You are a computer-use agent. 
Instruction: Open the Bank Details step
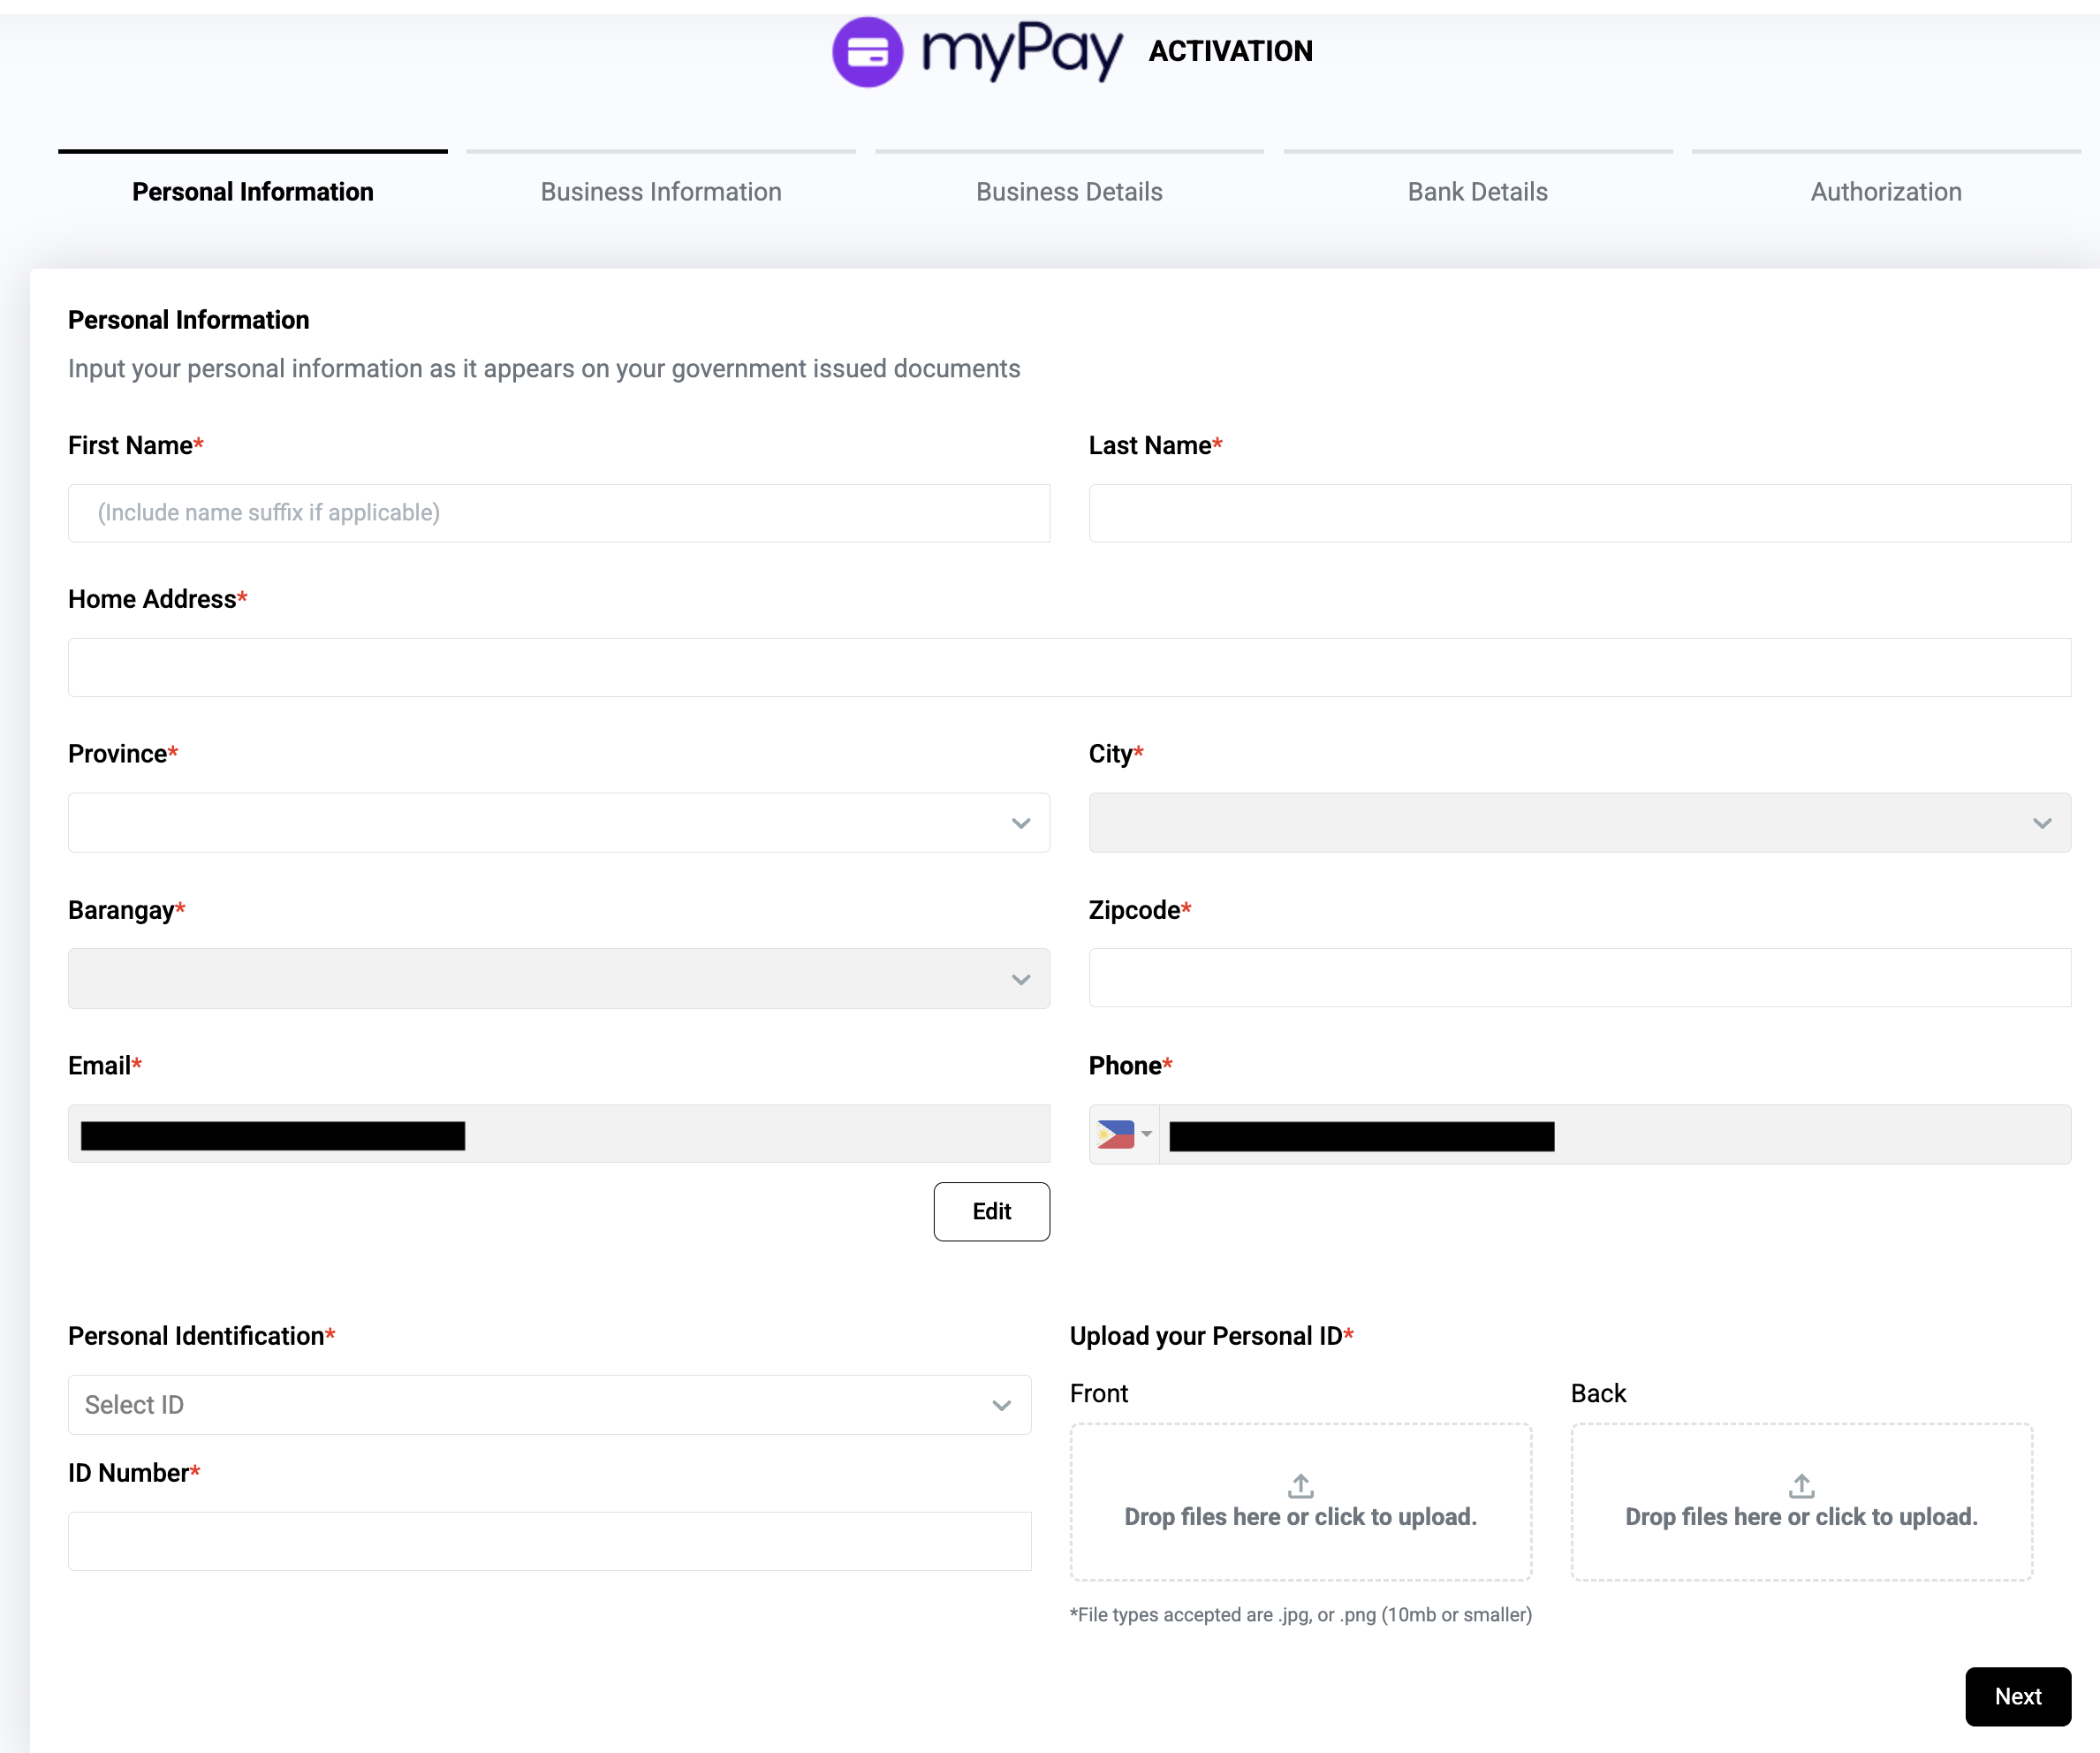coord(1477,191)
